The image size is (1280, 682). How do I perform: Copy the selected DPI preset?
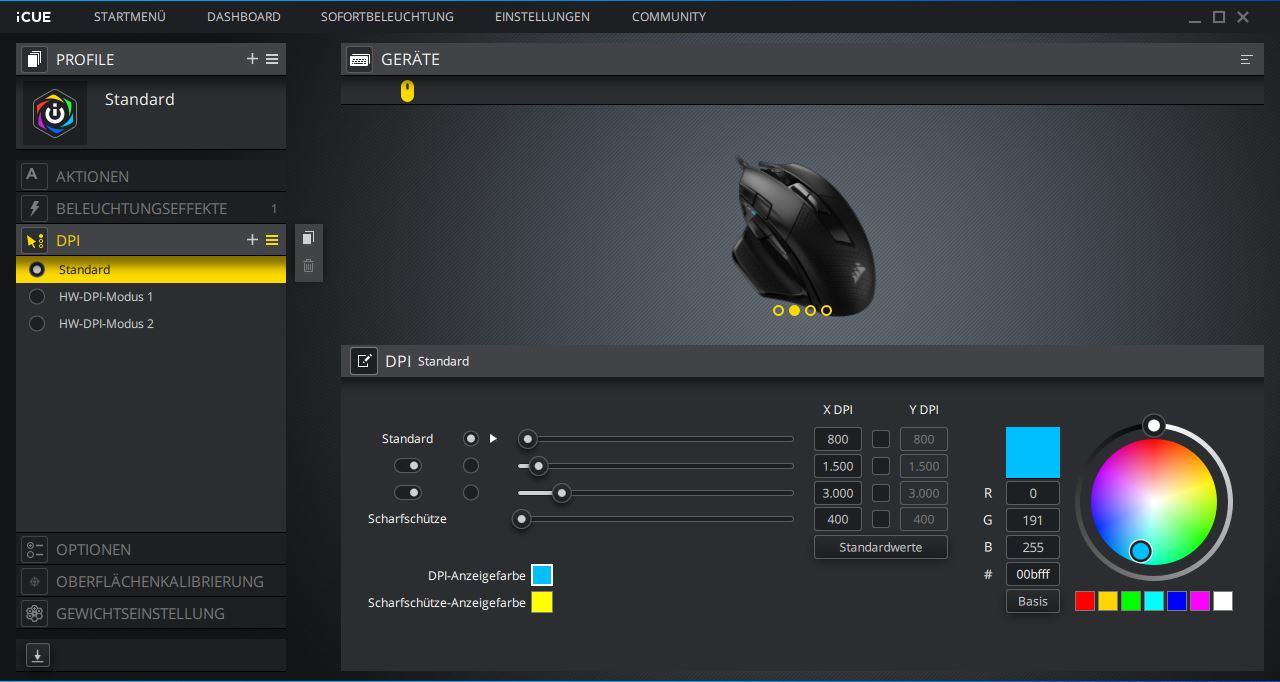[x=308, y=237]
